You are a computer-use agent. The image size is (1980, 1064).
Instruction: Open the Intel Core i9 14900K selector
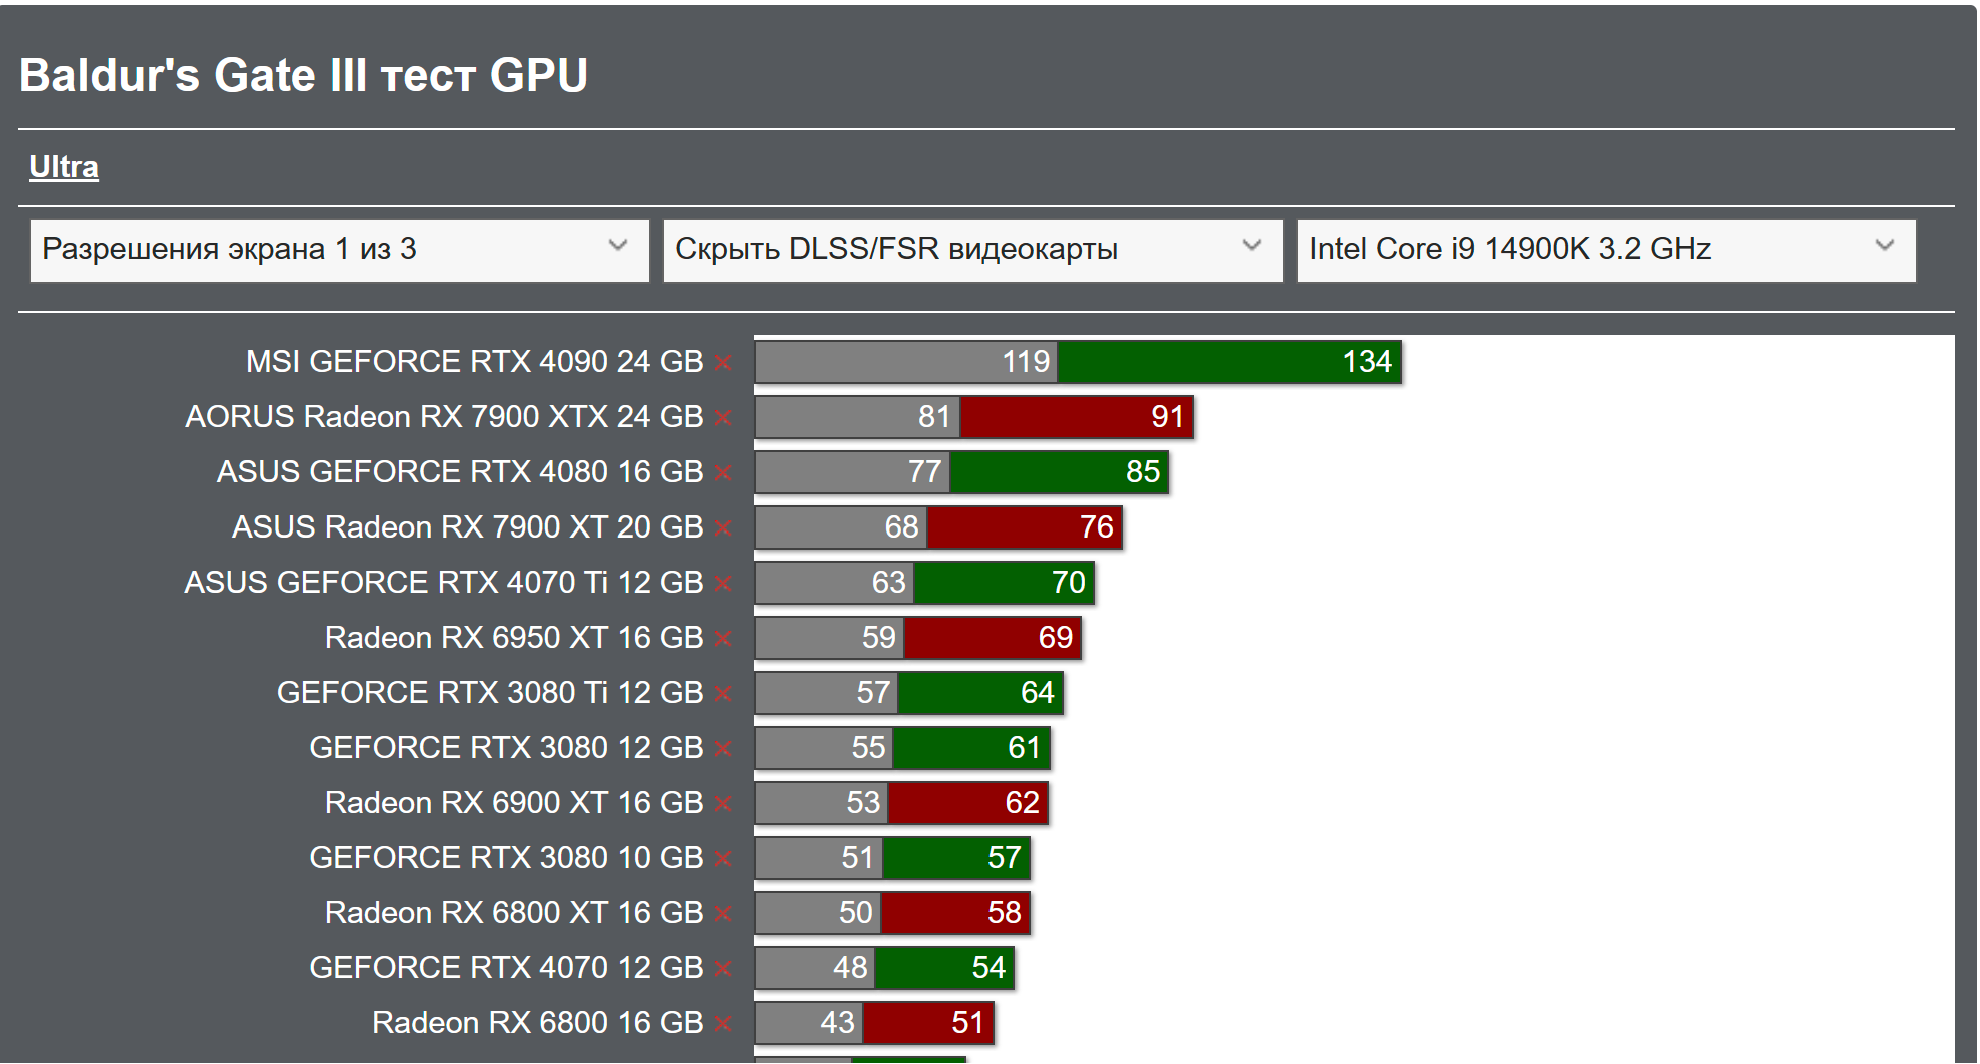click(x=1606, y=250)
